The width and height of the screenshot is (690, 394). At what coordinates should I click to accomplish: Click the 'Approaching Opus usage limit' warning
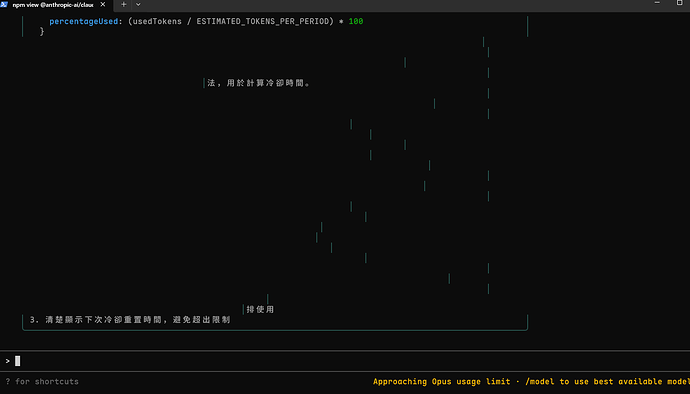(442, 382)
